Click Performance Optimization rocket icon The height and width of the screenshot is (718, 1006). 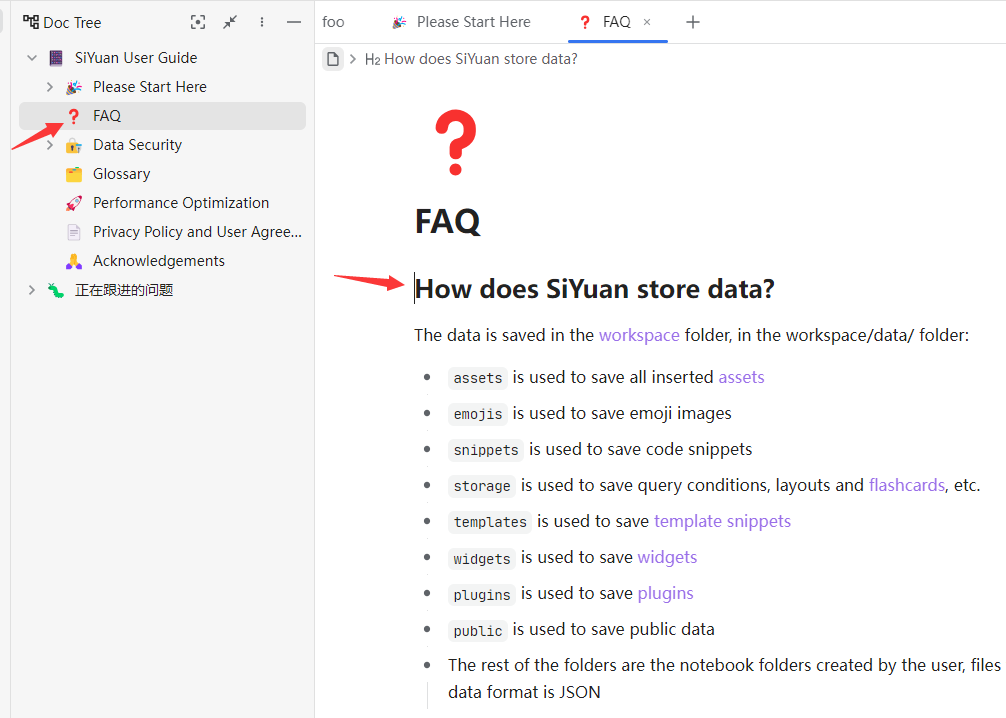pos(74,203)
